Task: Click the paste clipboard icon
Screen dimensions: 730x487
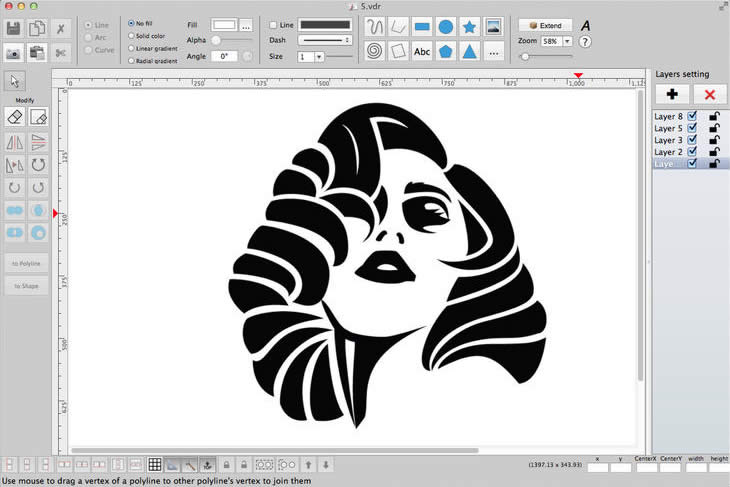Action: [x=37, y=53]
